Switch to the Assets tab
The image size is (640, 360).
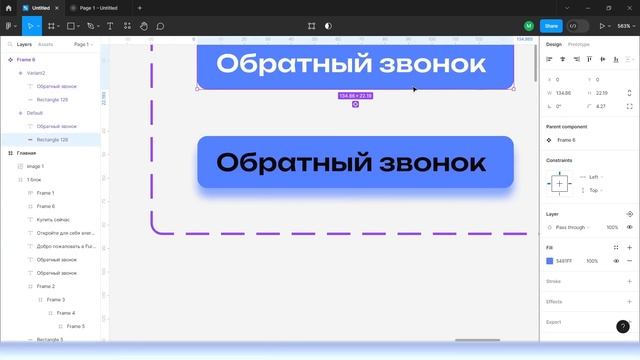[45, 44]
